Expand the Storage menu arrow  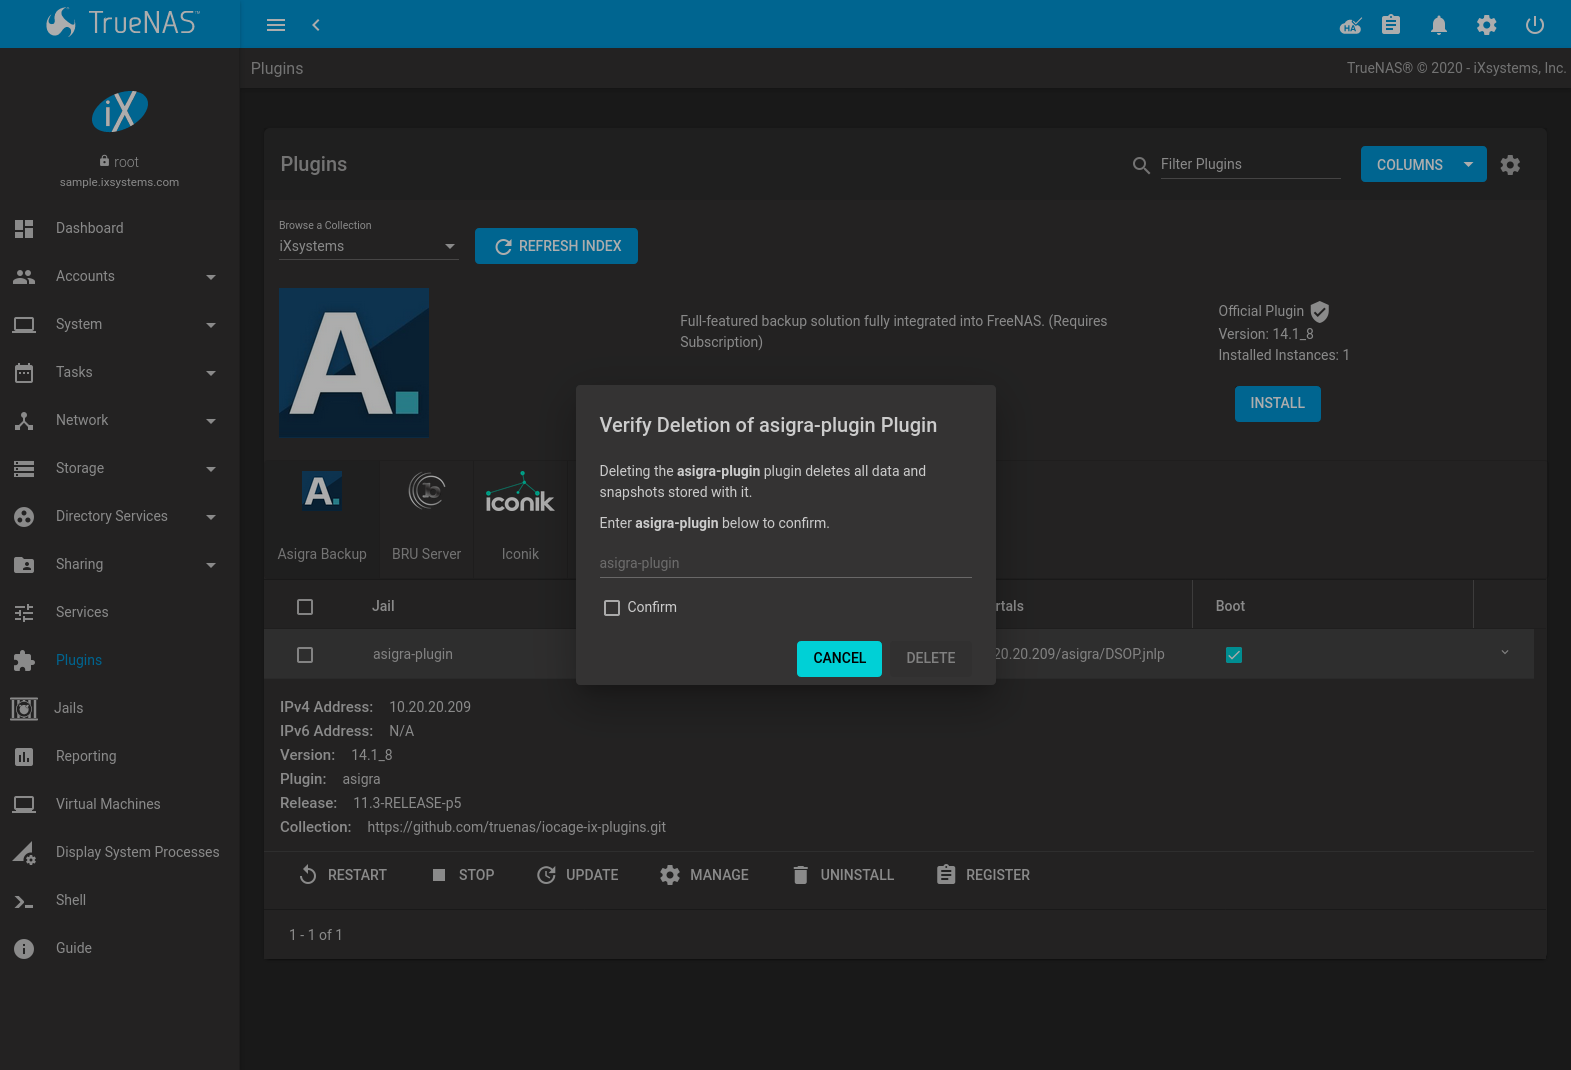[211, 469]
